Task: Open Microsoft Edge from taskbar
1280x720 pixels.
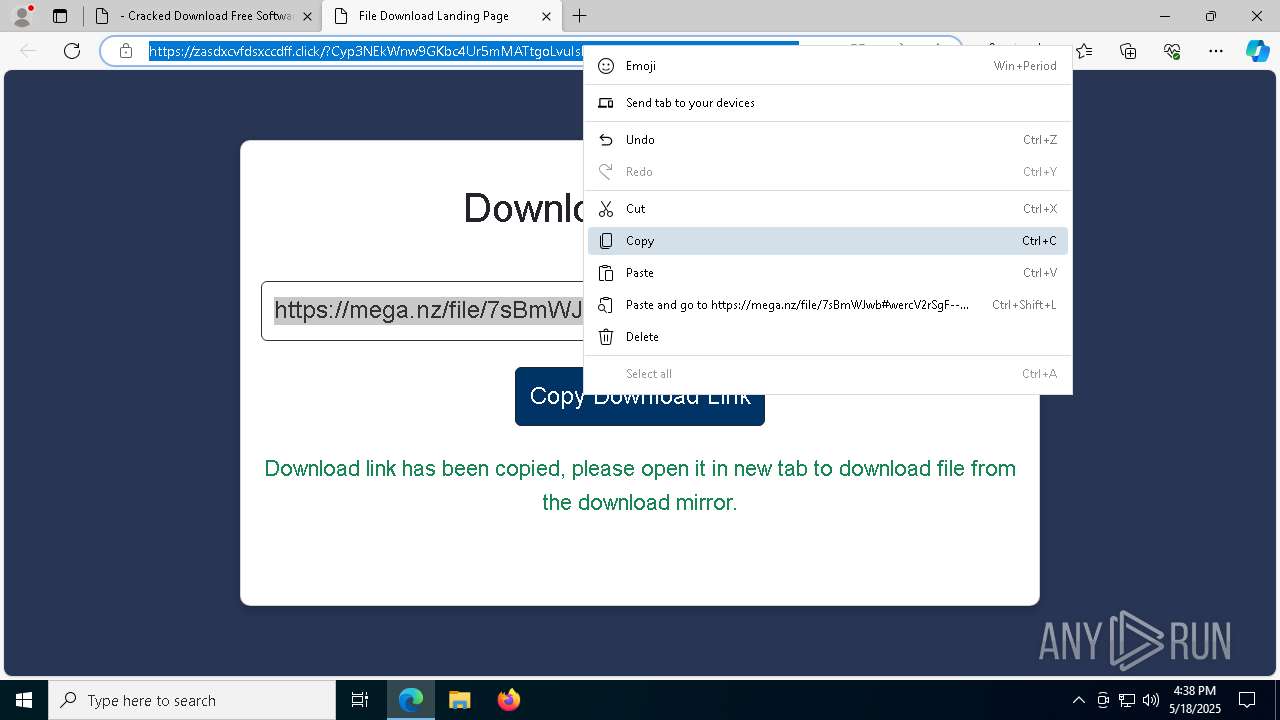Action: coord(411,700)
